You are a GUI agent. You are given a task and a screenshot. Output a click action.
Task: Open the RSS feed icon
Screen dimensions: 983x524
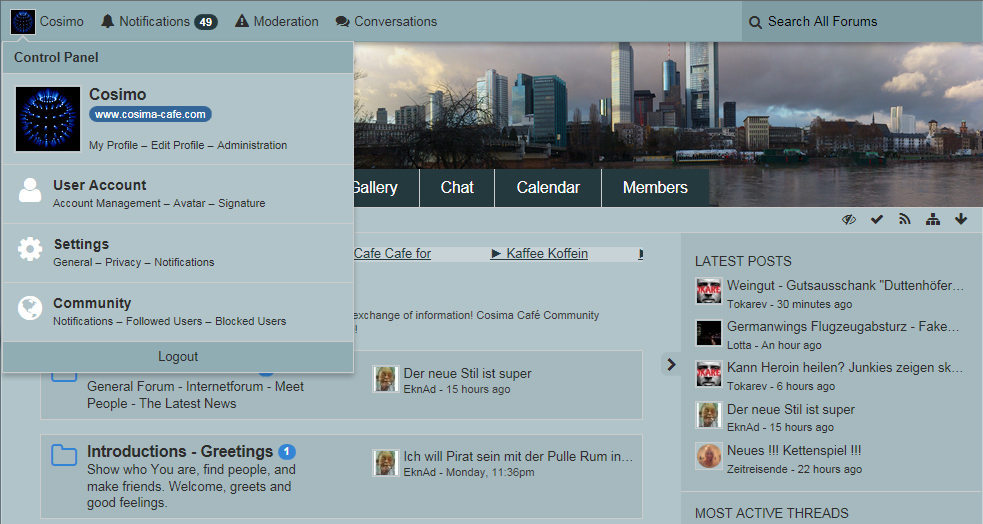coord(905,220)
